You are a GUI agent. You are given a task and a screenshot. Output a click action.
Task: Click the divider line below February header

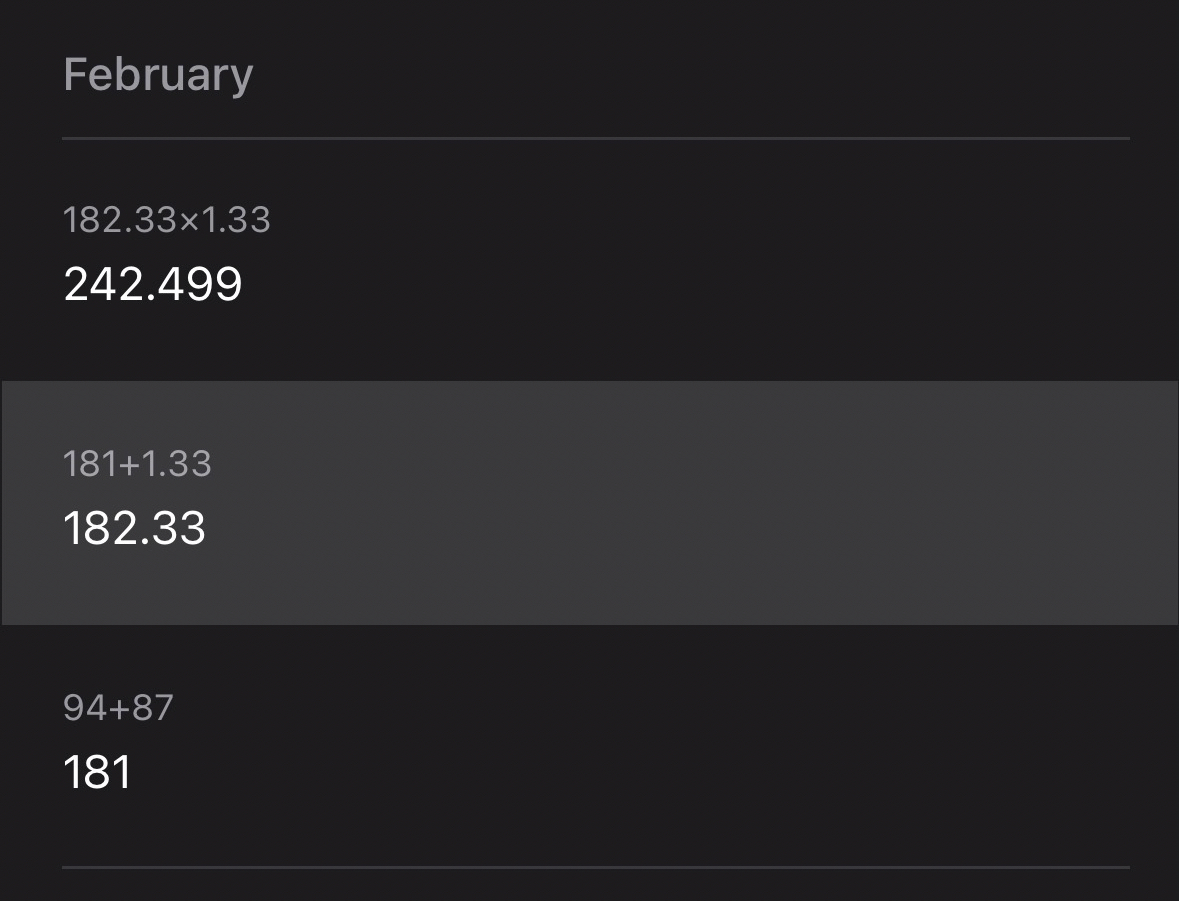pos(595,138)
